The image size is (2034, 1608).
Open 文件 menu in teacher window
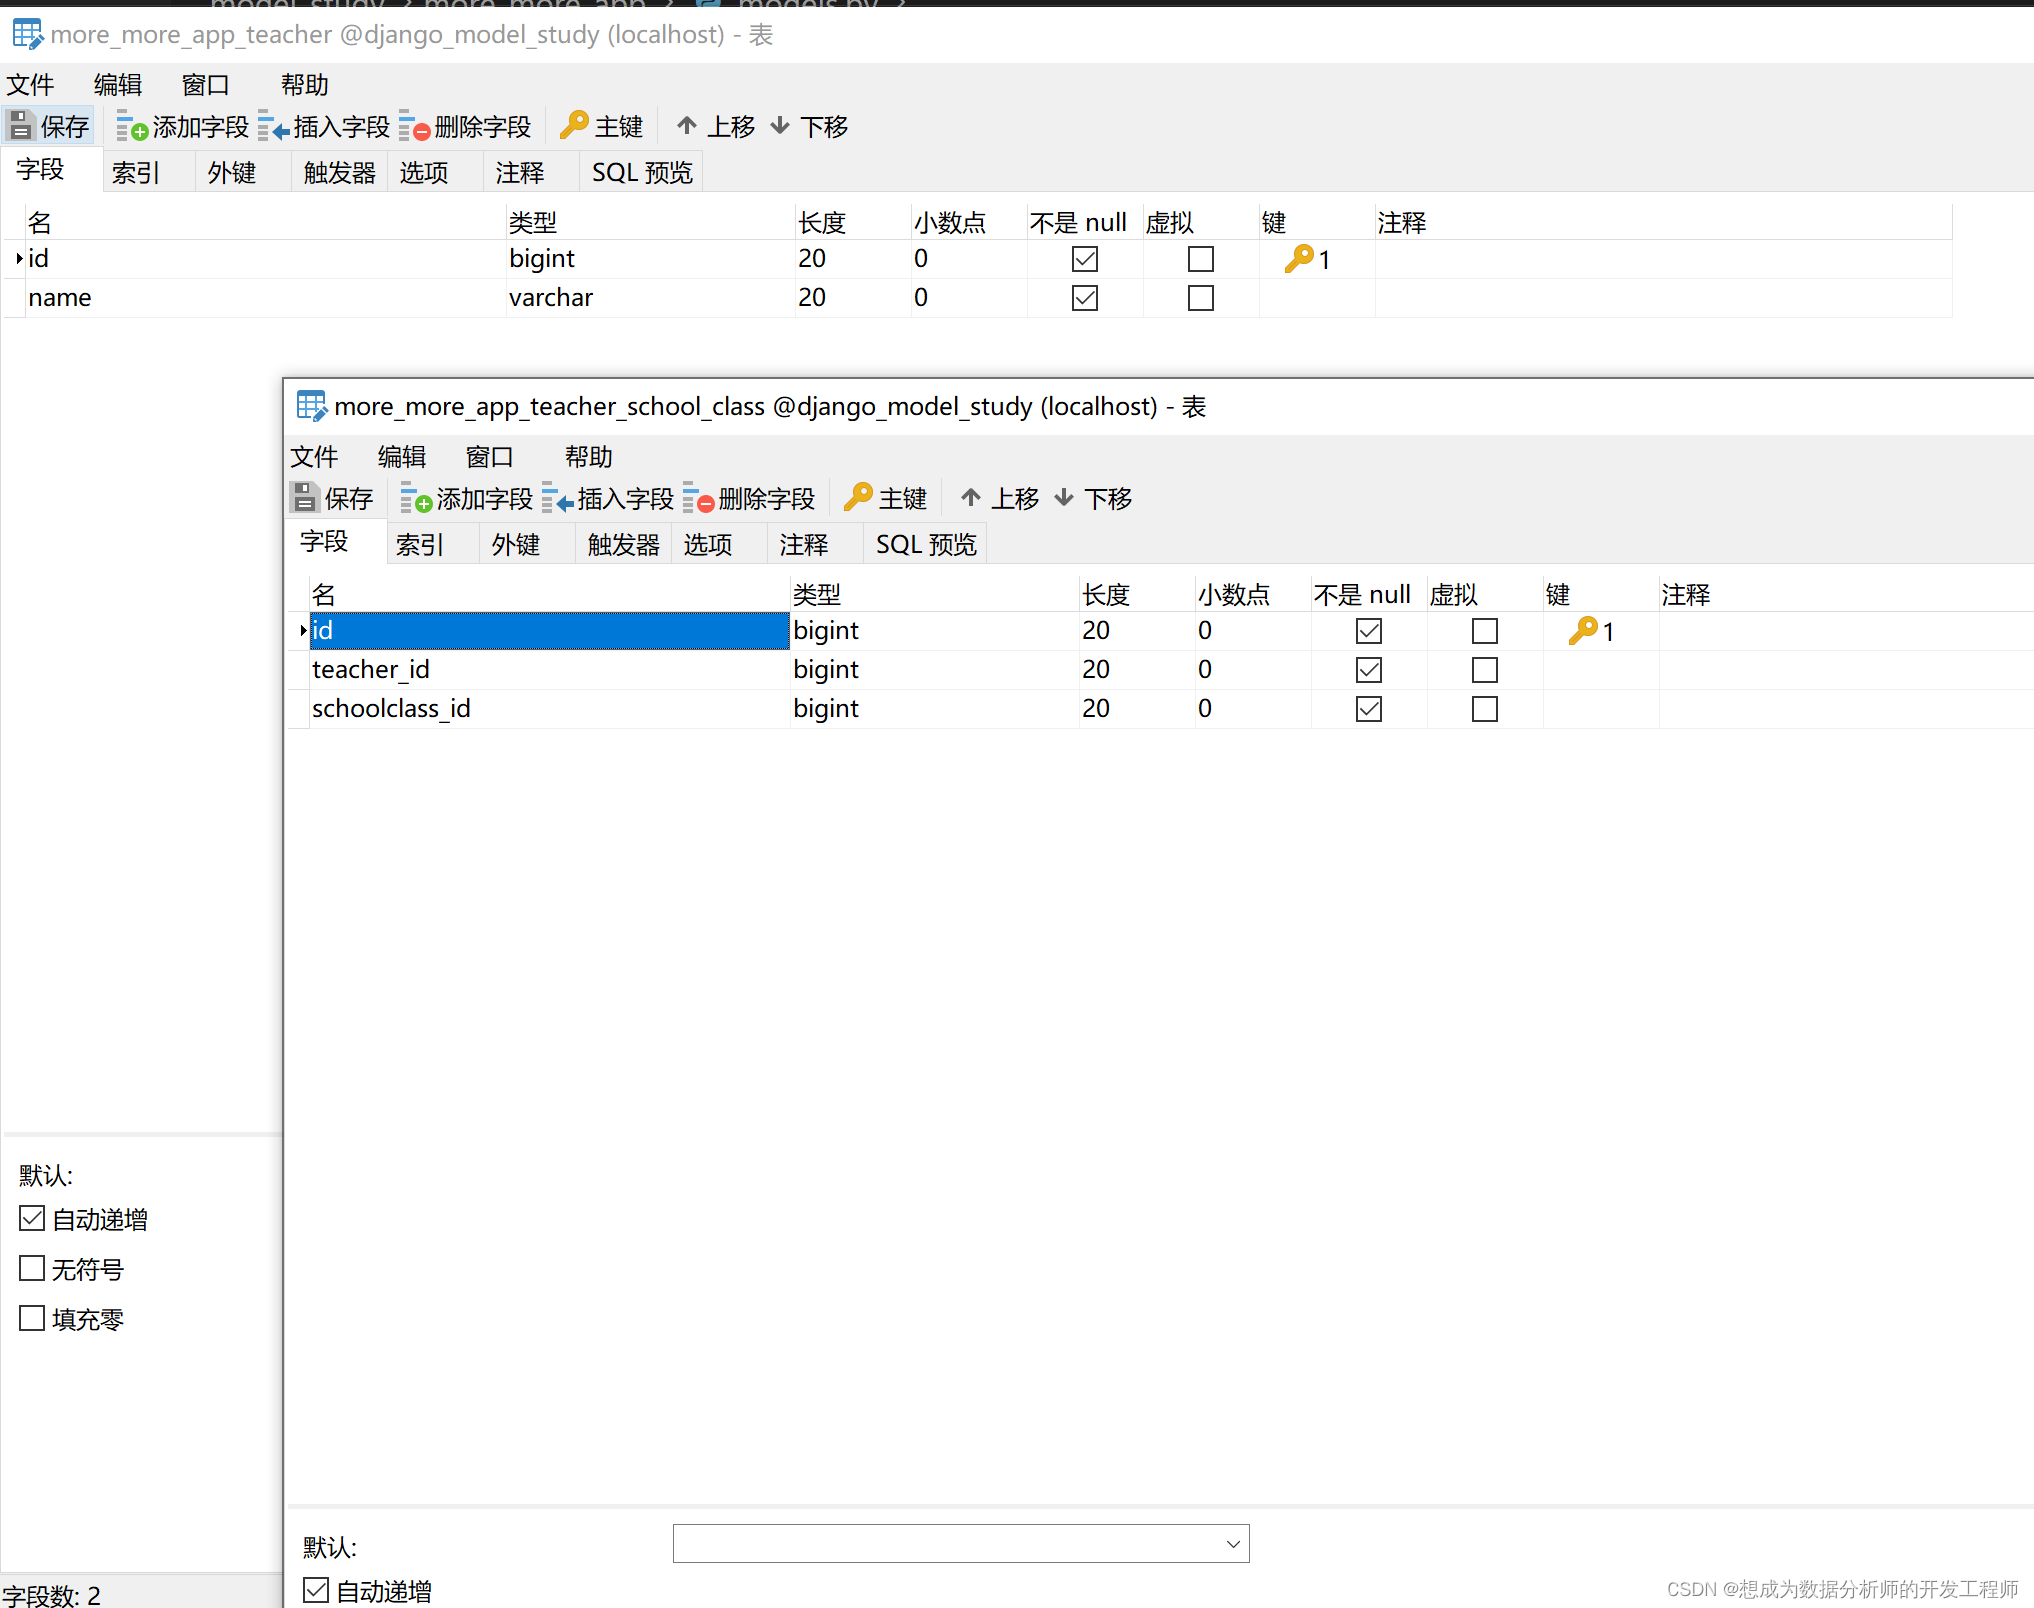(31, 85)
